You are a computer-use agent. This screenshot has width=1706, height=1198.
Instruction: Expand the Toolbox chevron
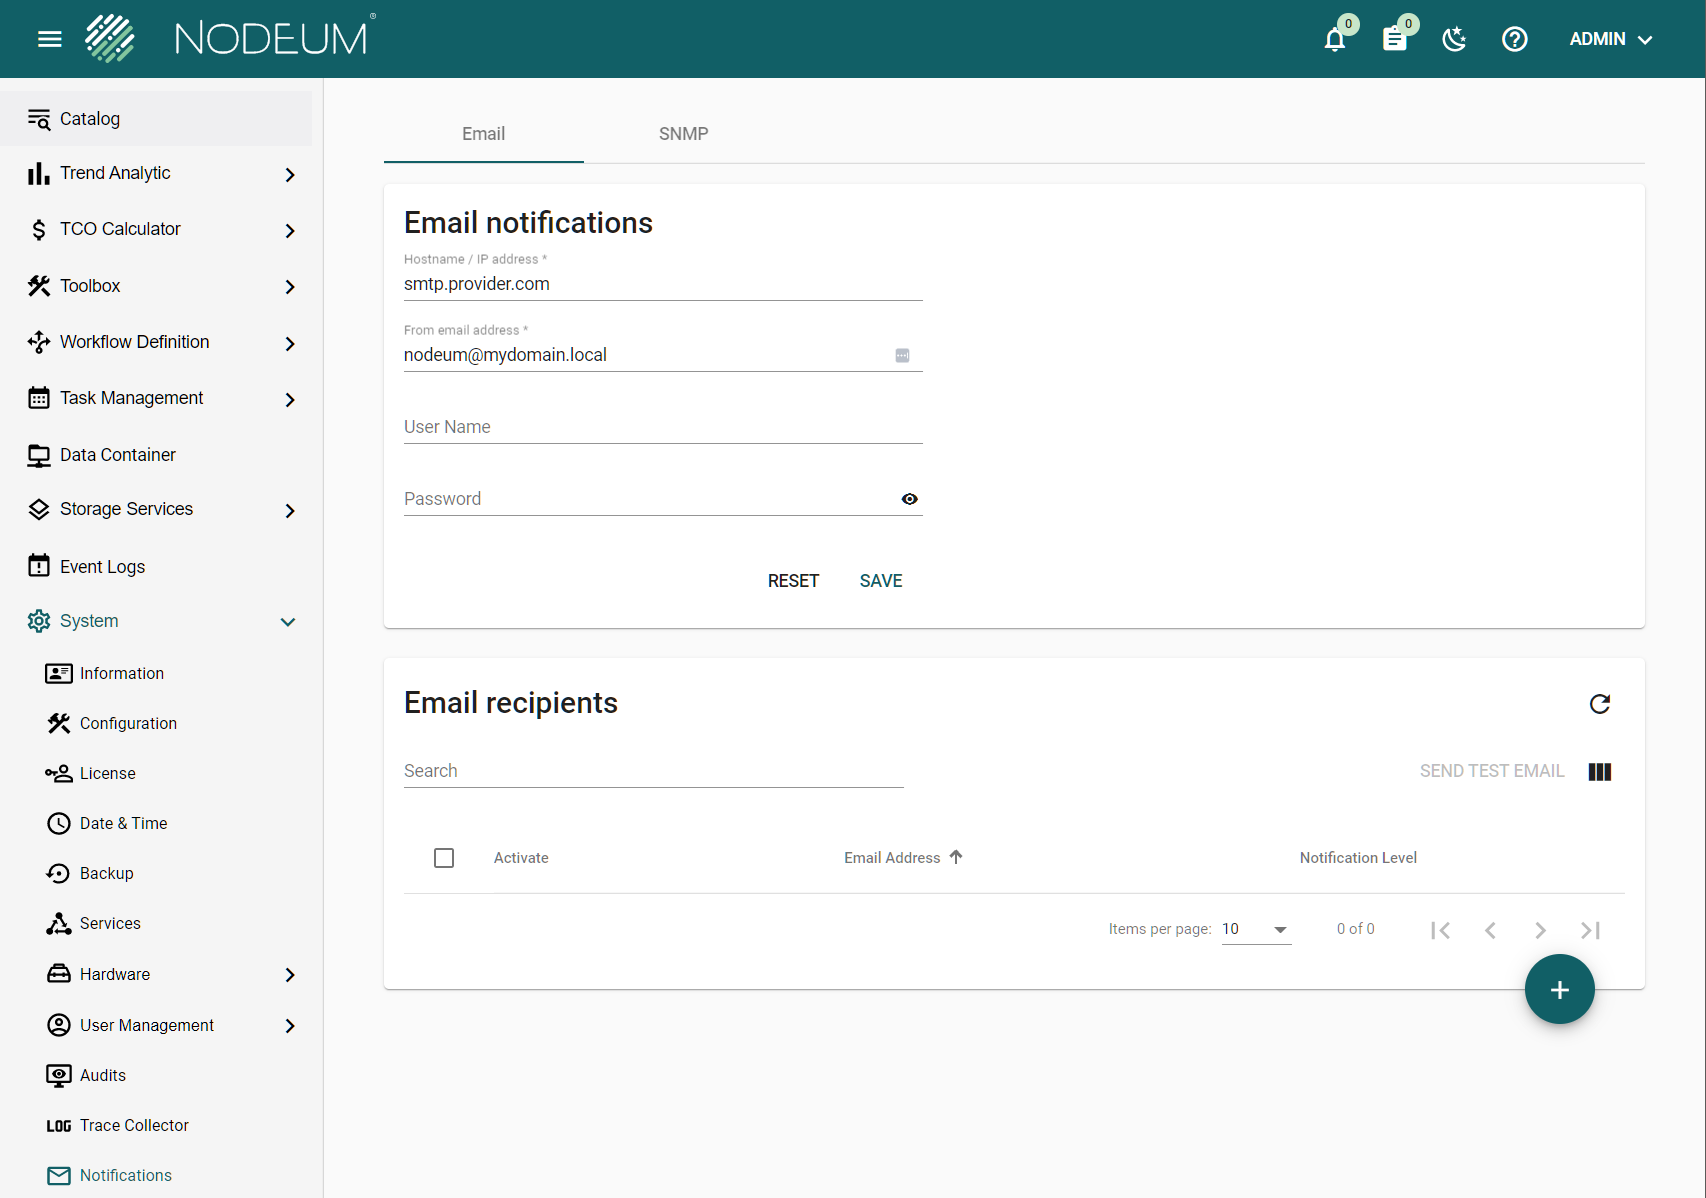coord(290,287)
